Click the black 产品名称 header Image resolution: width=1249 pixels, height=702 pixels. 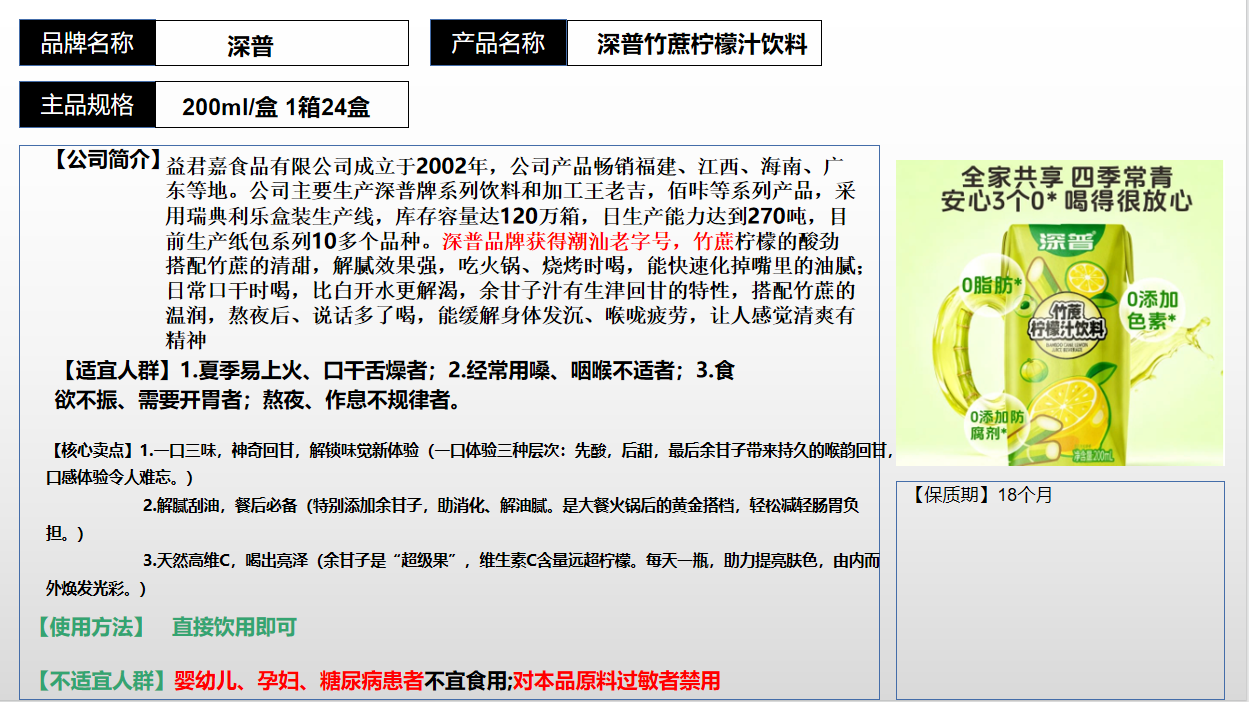point(498,42)
